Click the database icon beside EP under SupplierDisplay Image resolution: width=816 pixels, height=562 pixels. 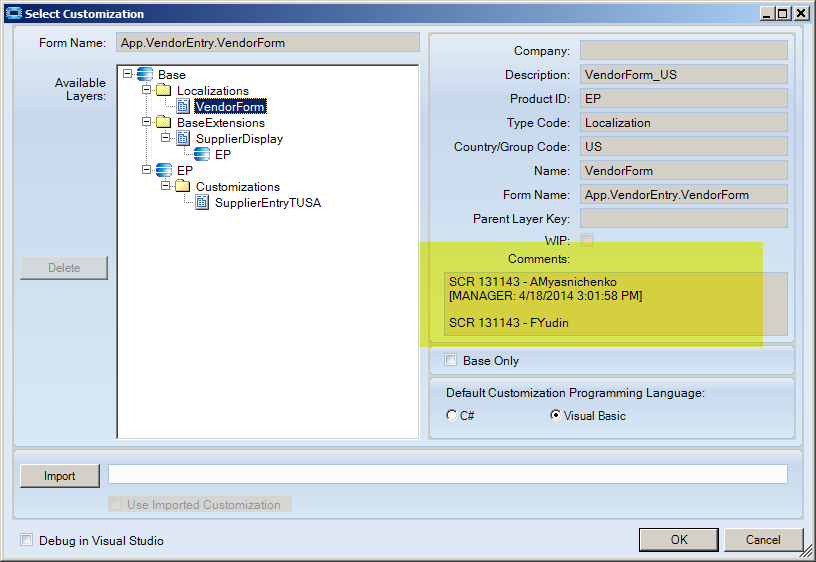pos(202,154)
